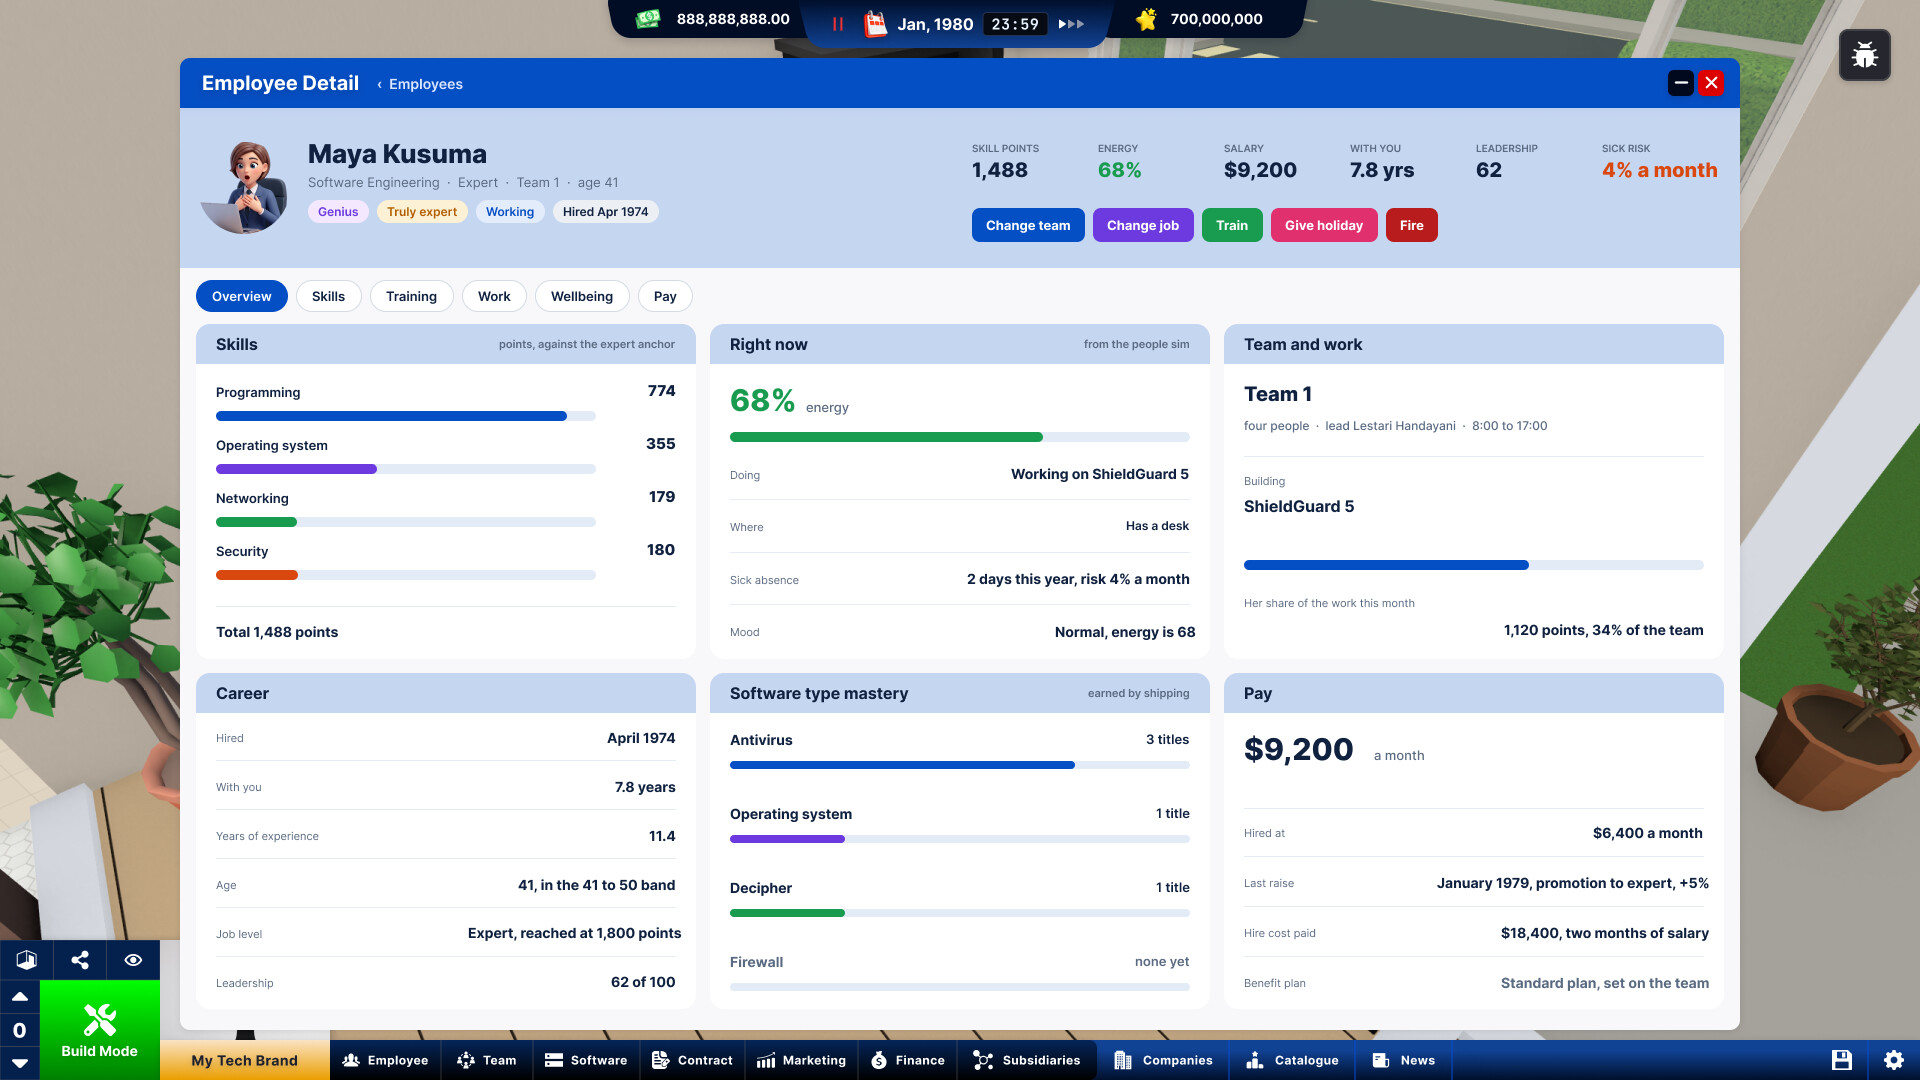Click the money cash icon
The width and height of the screenshot is (1920, 1080).
pyautogui.click(x=648, y=19)
